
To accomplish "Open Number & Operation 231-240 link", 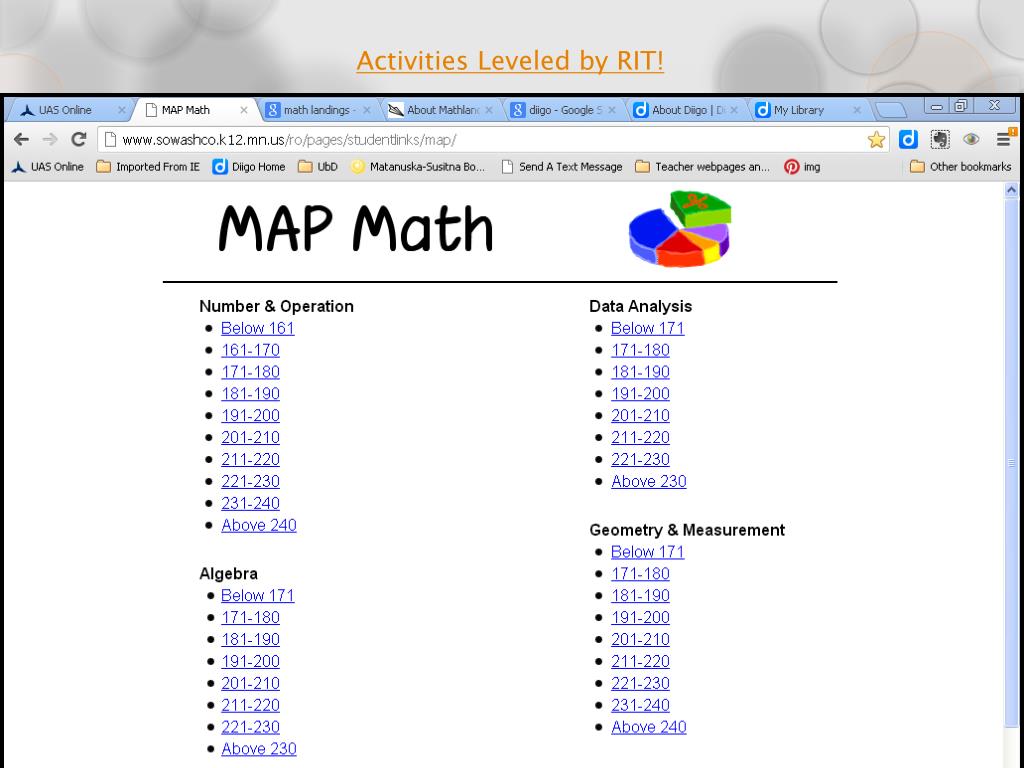I will [250, 503].
